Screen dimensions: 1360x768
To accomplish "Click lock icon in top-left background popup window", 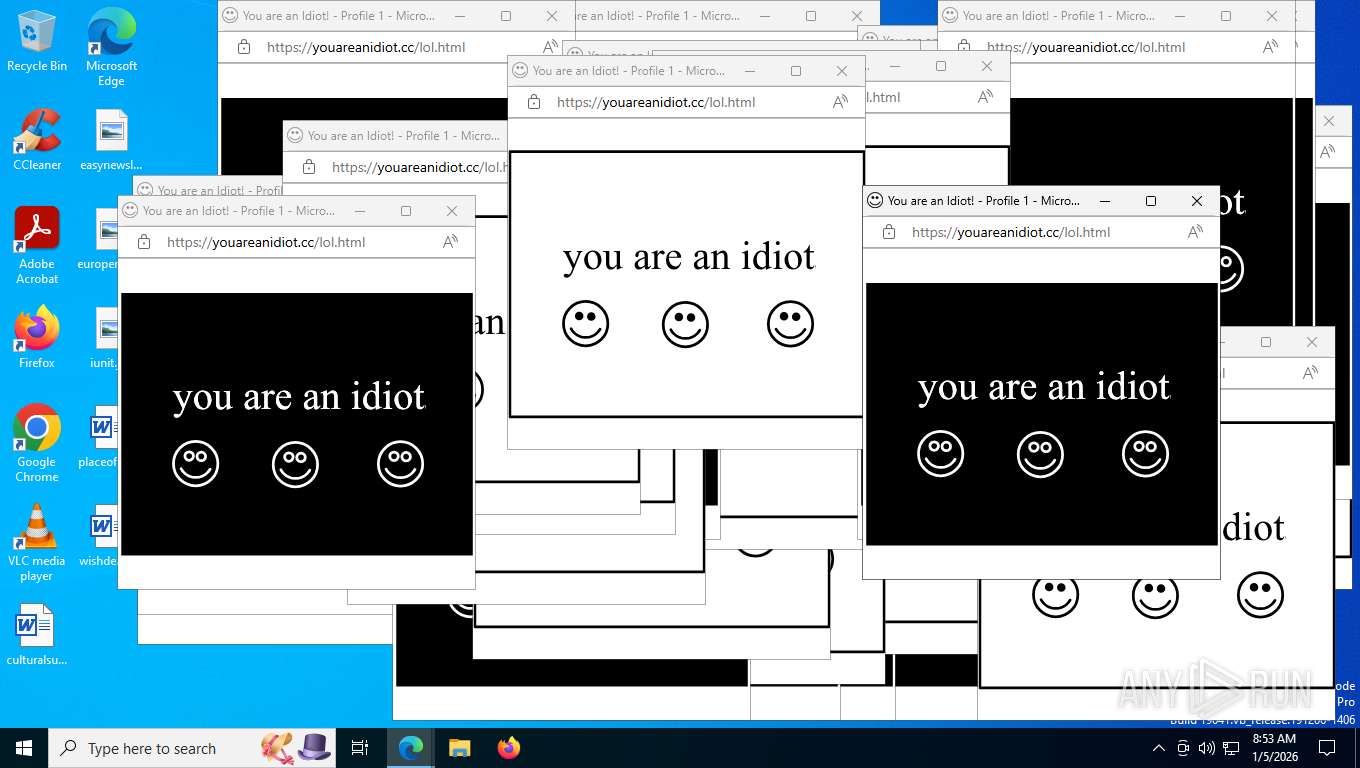I will point(243,47).
